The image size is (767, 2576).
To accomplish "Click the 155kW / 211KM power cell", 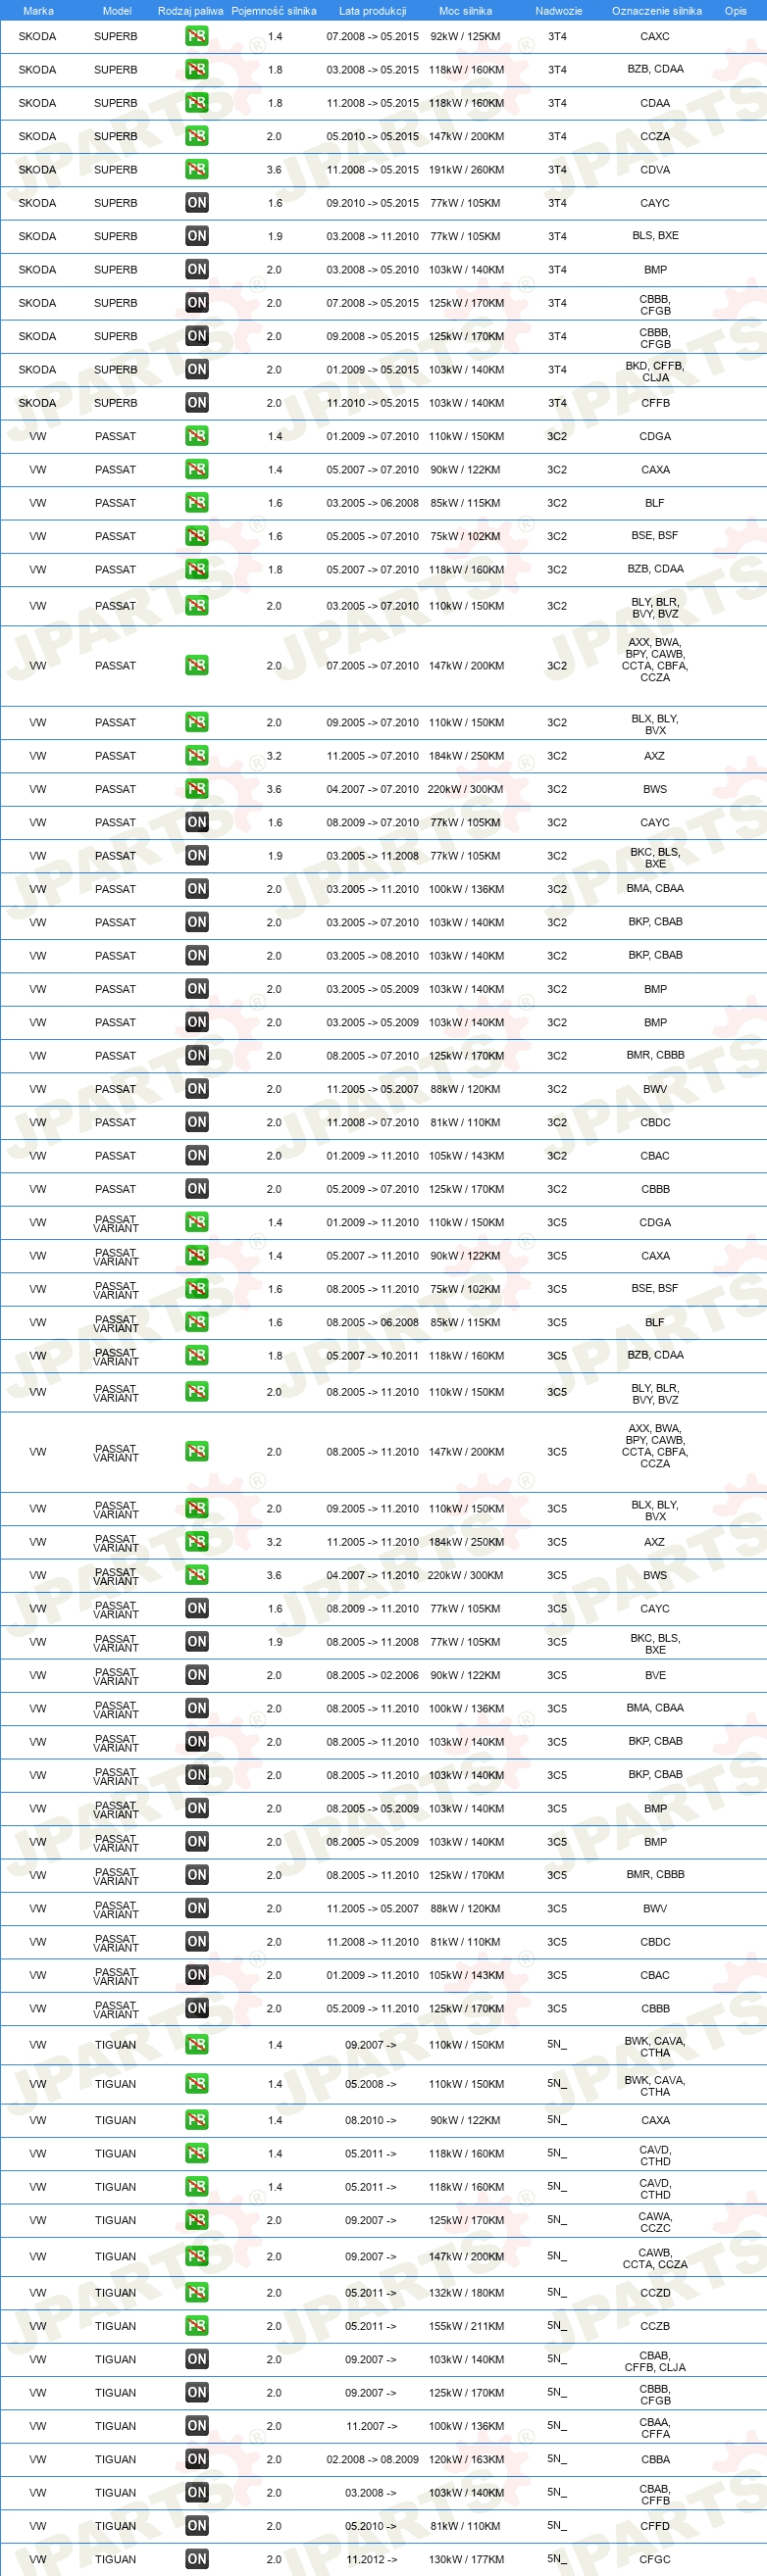I will click(x=466, y=2327).
